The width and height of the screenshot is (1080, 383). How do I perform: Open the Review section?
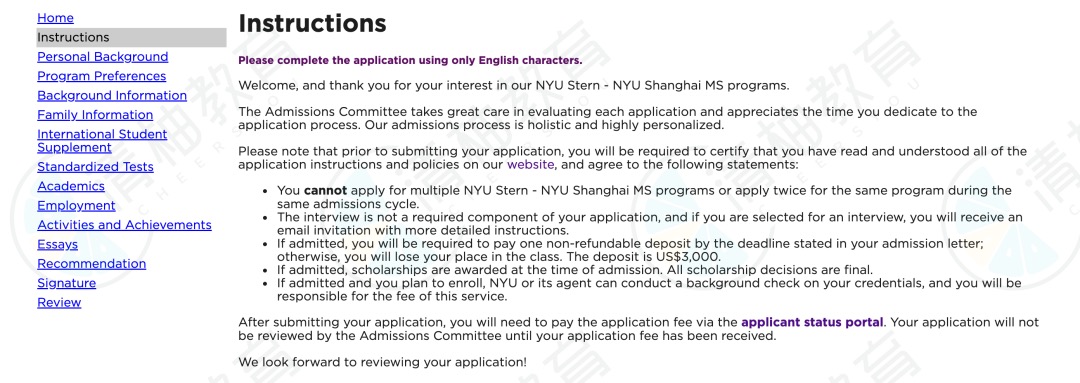pos(59,302)
